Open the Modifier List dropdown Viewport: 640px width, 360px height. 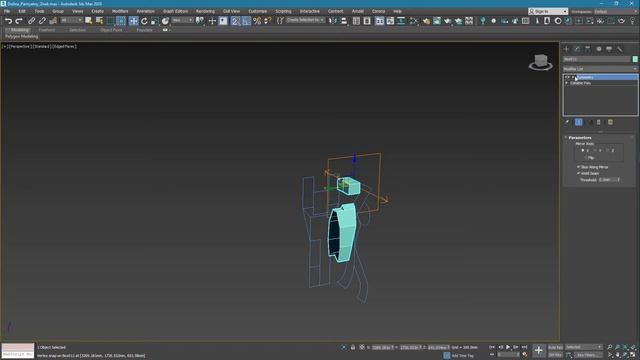click(600, 69)
